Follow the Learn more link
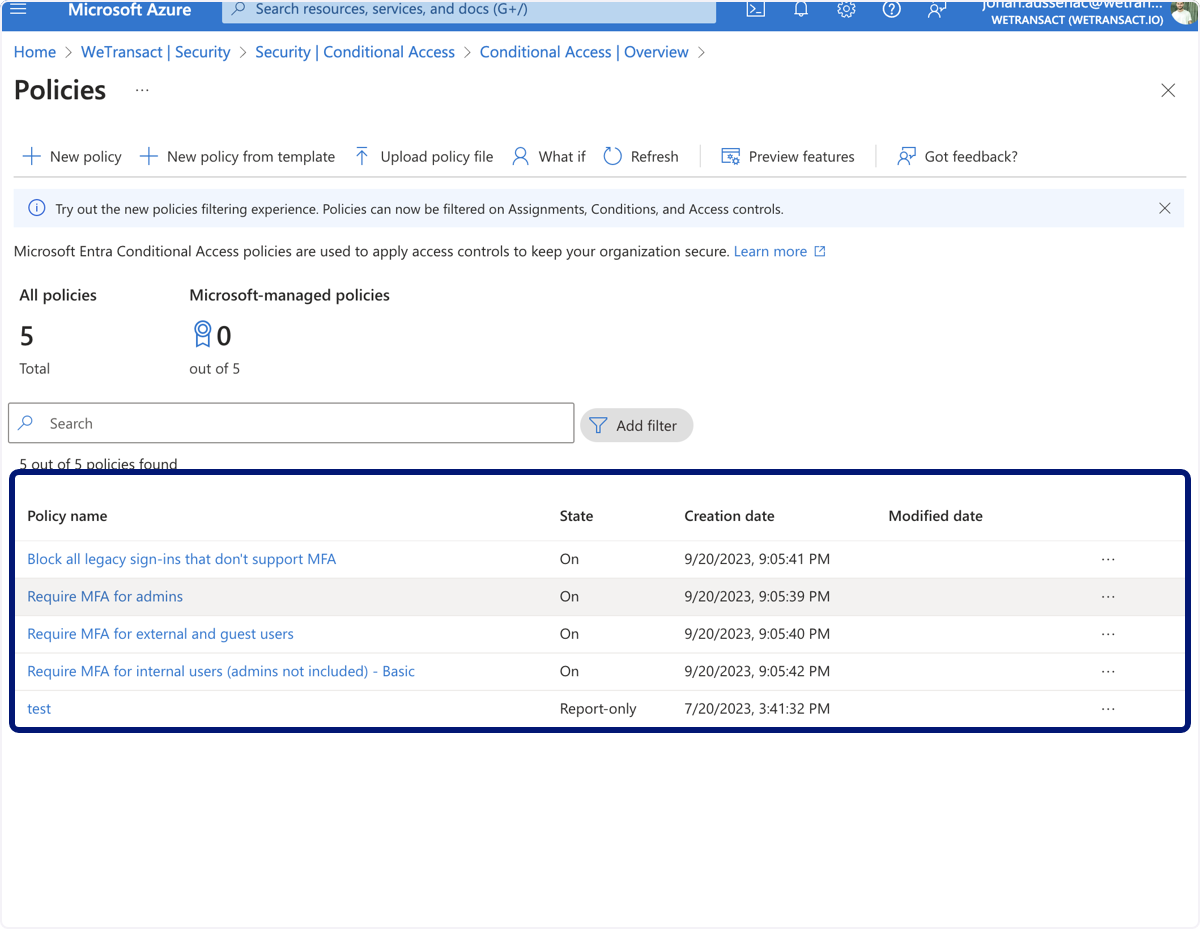The width and height of the screenshot is (1200, 929). pos(780,251)
